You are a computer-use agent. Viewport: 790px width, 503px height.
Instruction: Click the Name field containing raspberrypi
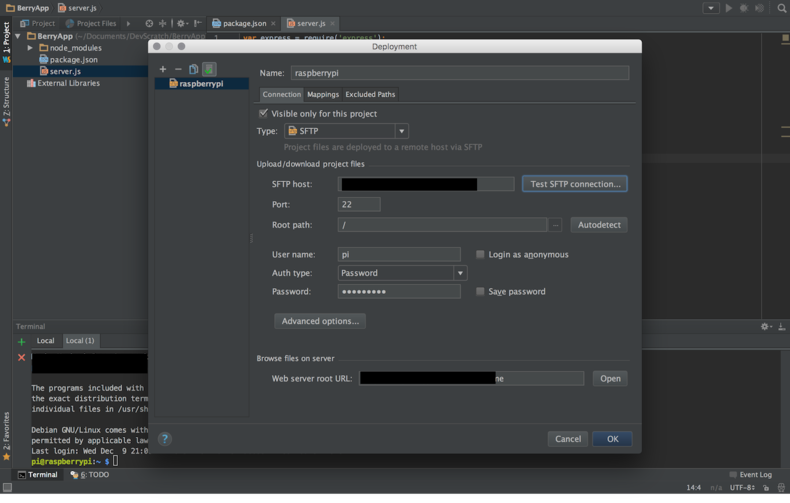point(459,73)
